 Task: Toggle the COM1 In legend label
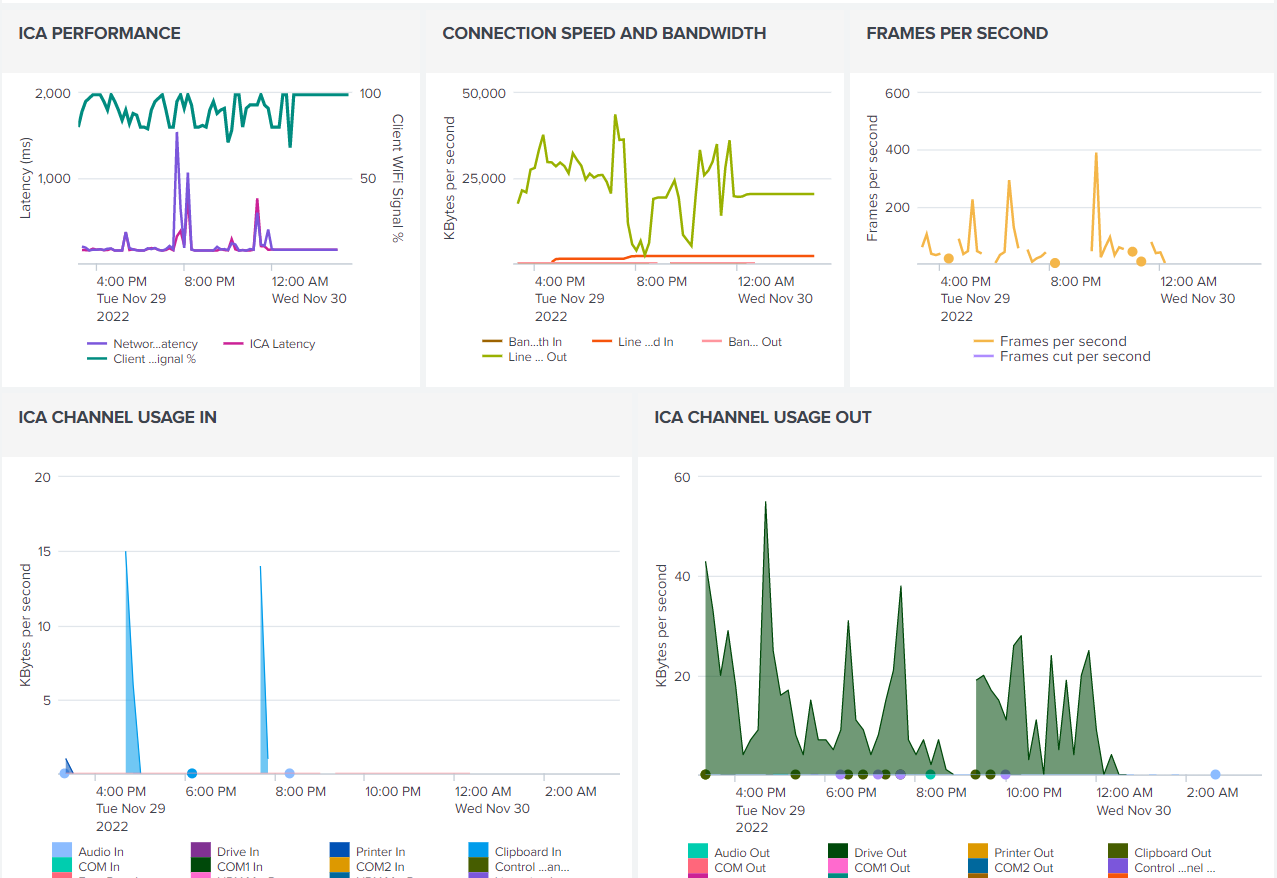tap(239, 867)
